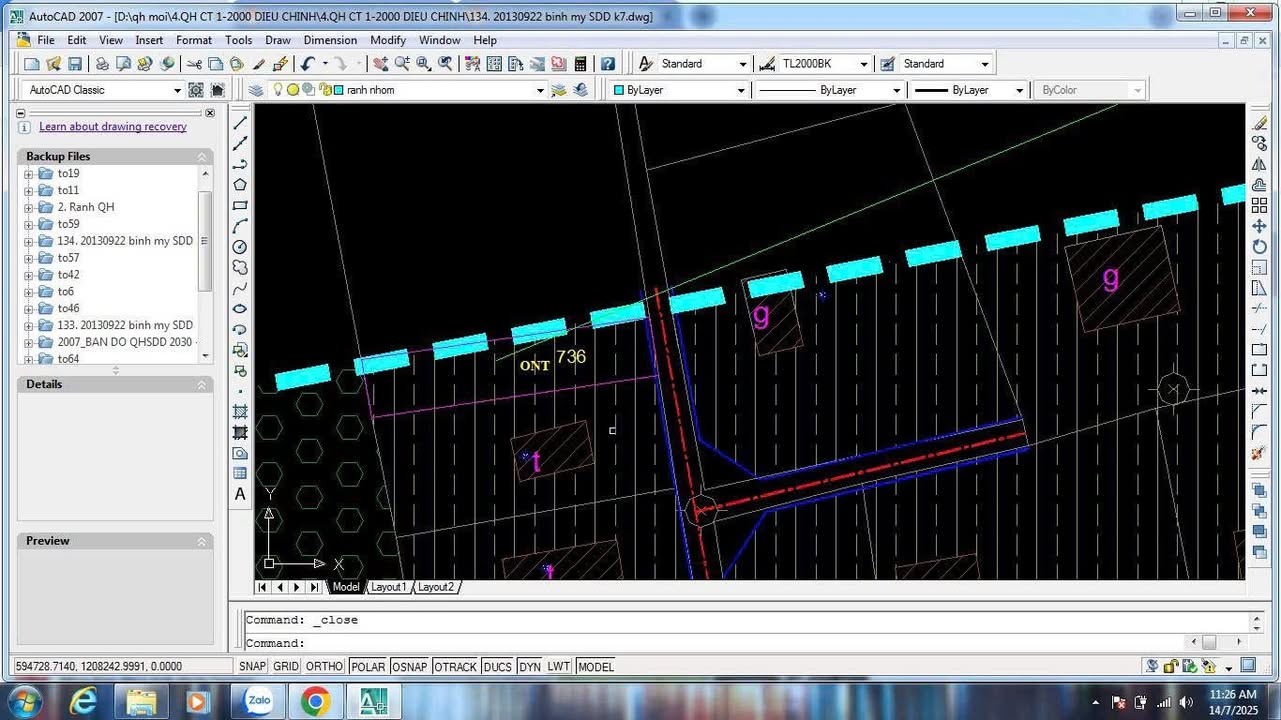Open the Multiline Text tool
Screen dimensions: 1281x720
pyautogui.click(x=240, y=494)
